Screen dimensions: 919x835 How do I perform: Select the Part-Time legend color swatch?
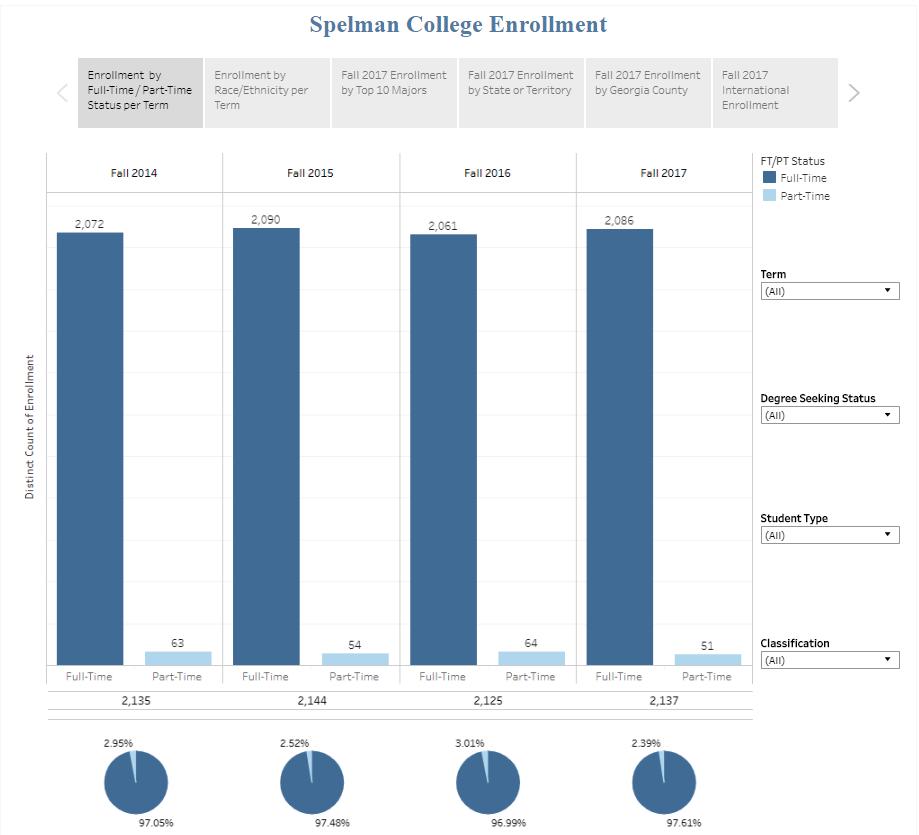click(x=769, y=195)
